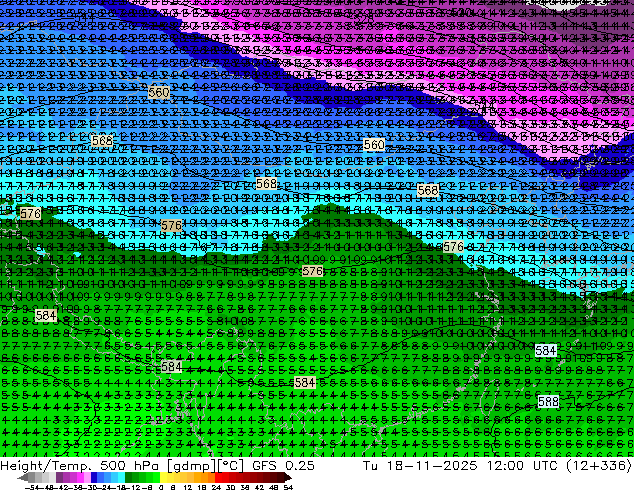
Task: Click the '42' legend scale value
Action: coord(260,488)
